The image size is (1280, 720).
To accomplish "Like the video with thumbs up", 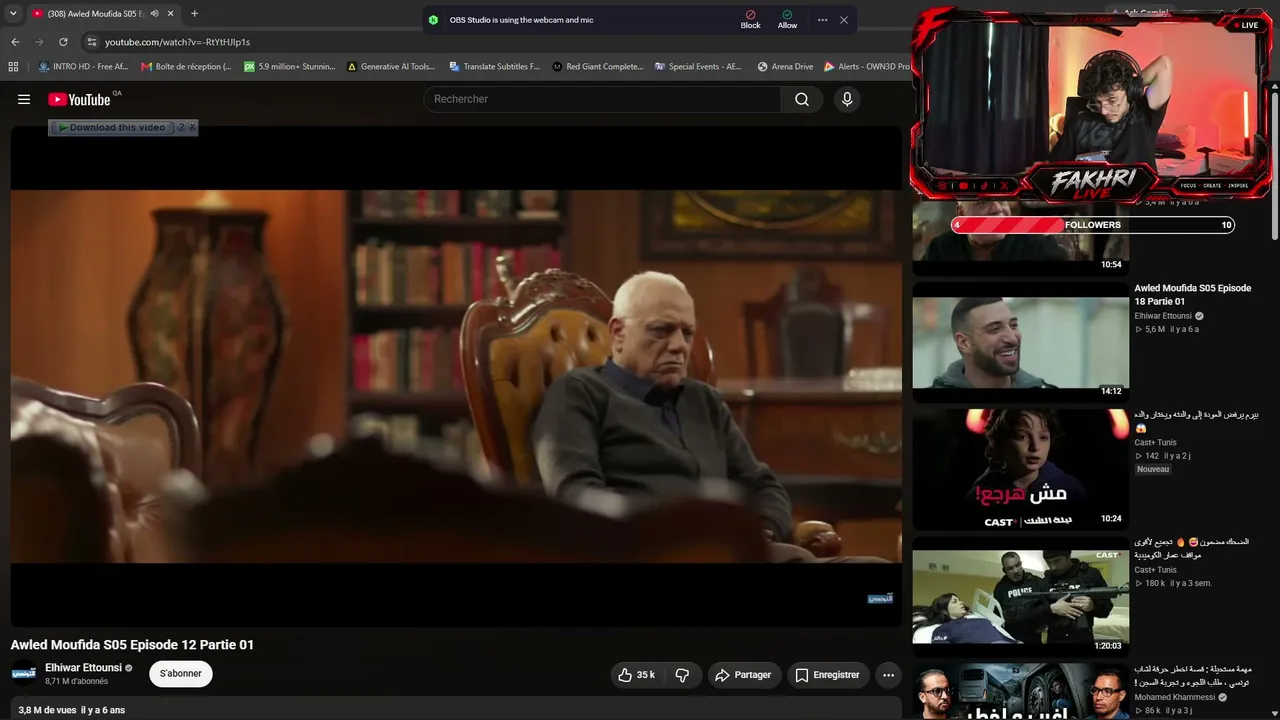I will [637, 675].
